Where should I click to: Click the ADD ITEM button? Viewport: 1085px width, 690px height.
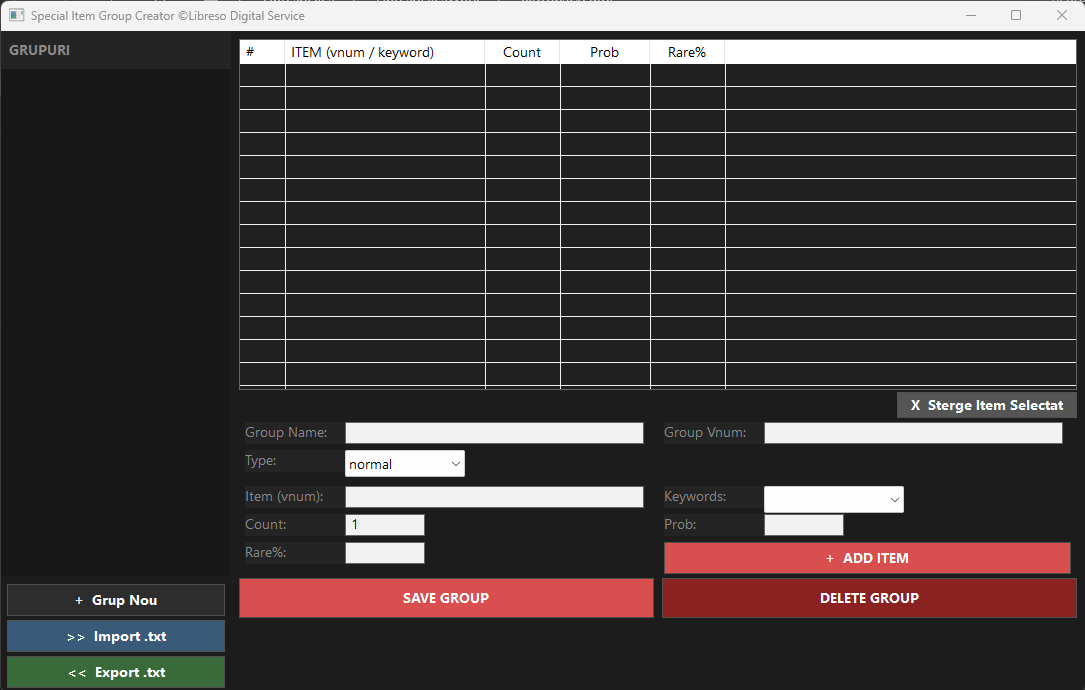[867, 558]
